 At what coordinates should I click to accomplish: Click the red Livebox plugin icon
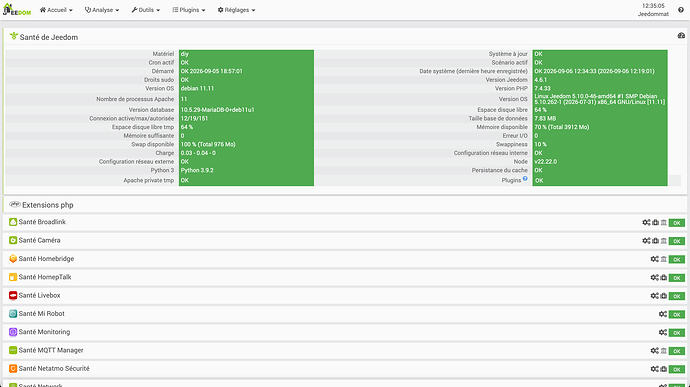click(13, 295)
